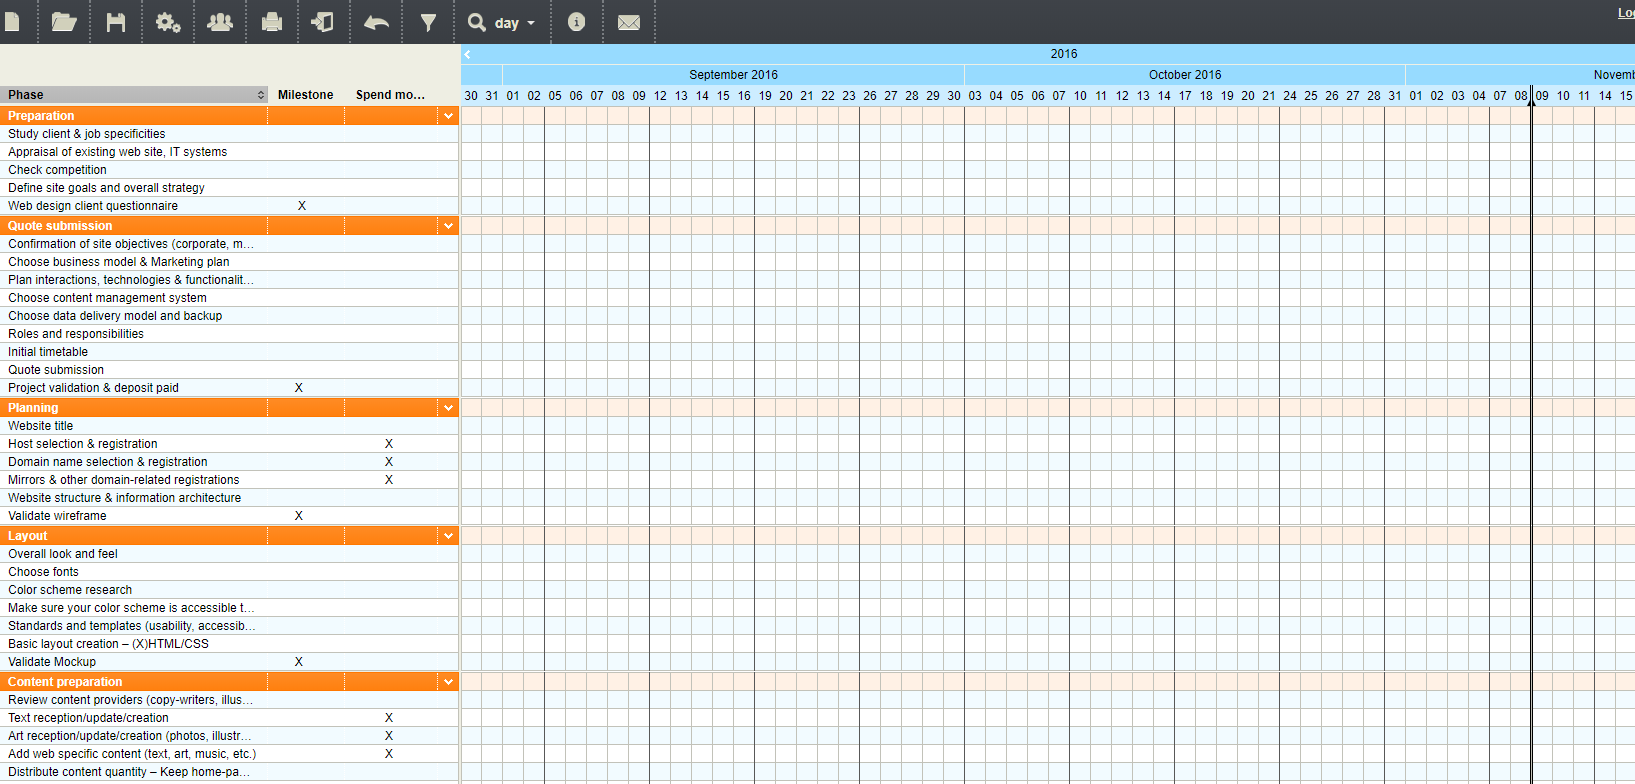Click spend money X for Text reception/update/creation

click(x=389, y=718)
